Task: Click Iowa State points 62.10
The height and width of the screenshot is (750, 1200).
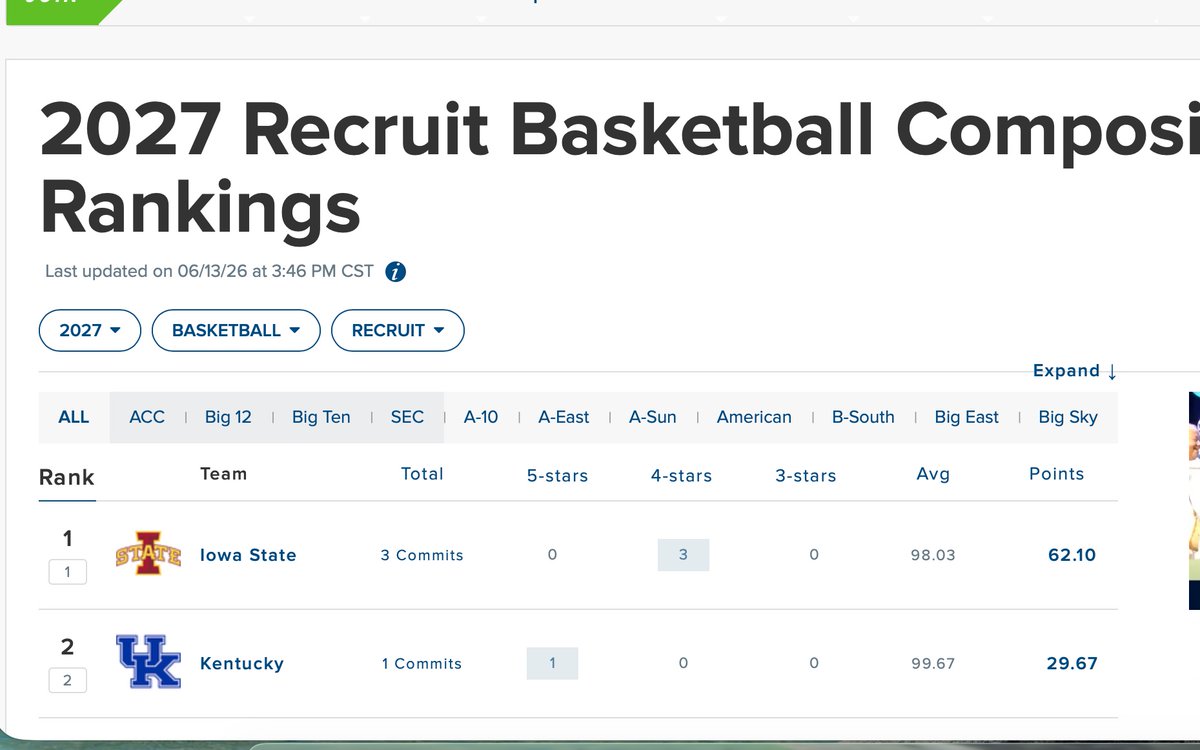Action: (1072, 555)
